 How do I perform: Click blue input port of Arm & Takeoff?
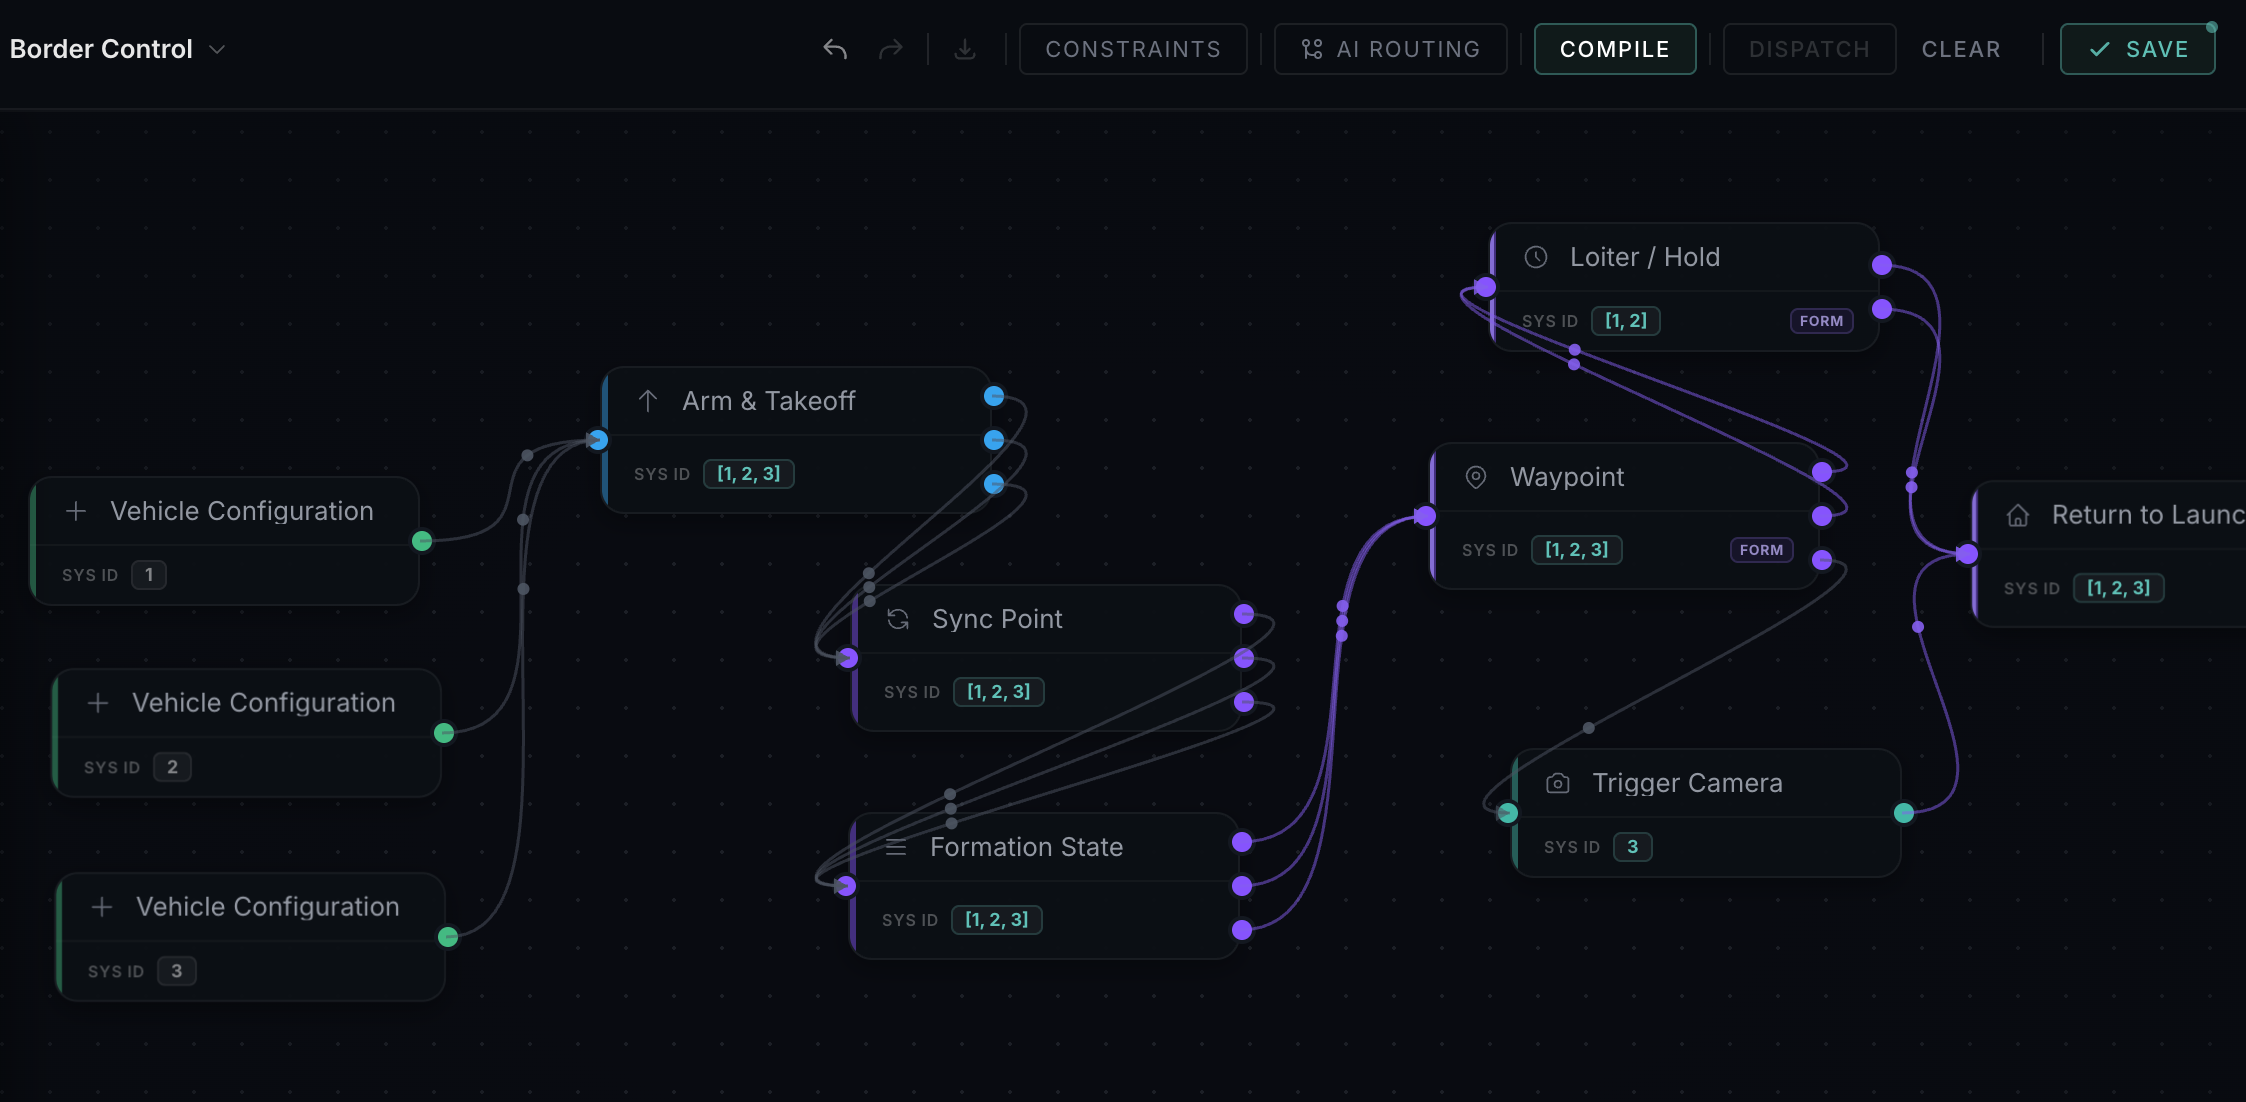click(598, 440)
